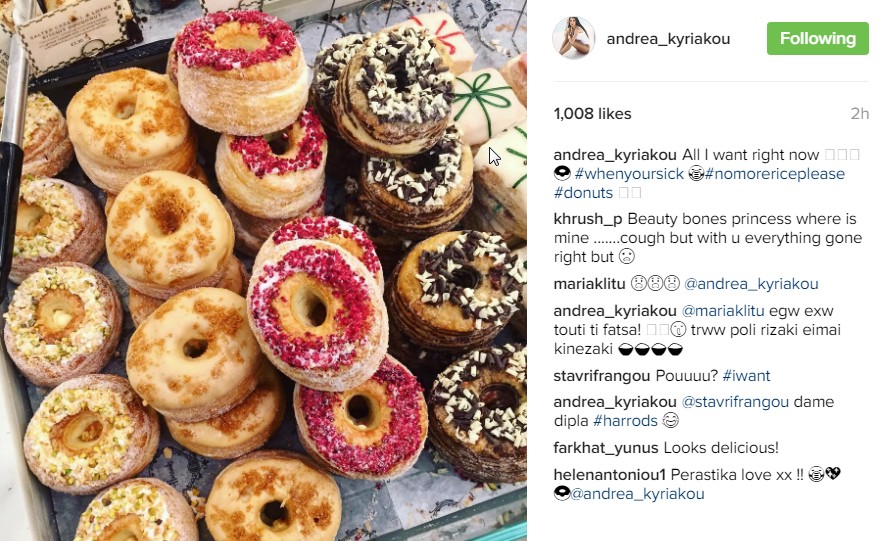Screen dimensions: 886x541
Task: Visit mariaklitu's profile from comment
Action: (x=589, y=284)
